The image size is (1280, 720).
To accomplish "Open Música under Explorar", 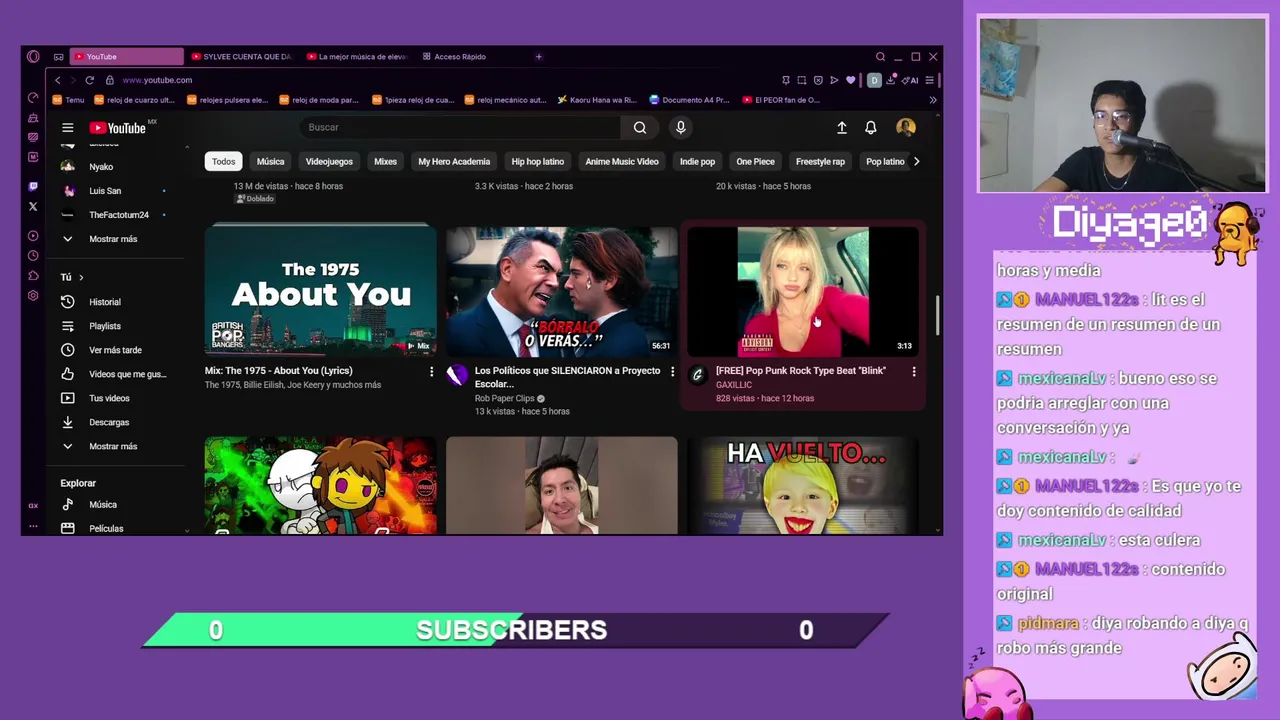I will 117,505.
